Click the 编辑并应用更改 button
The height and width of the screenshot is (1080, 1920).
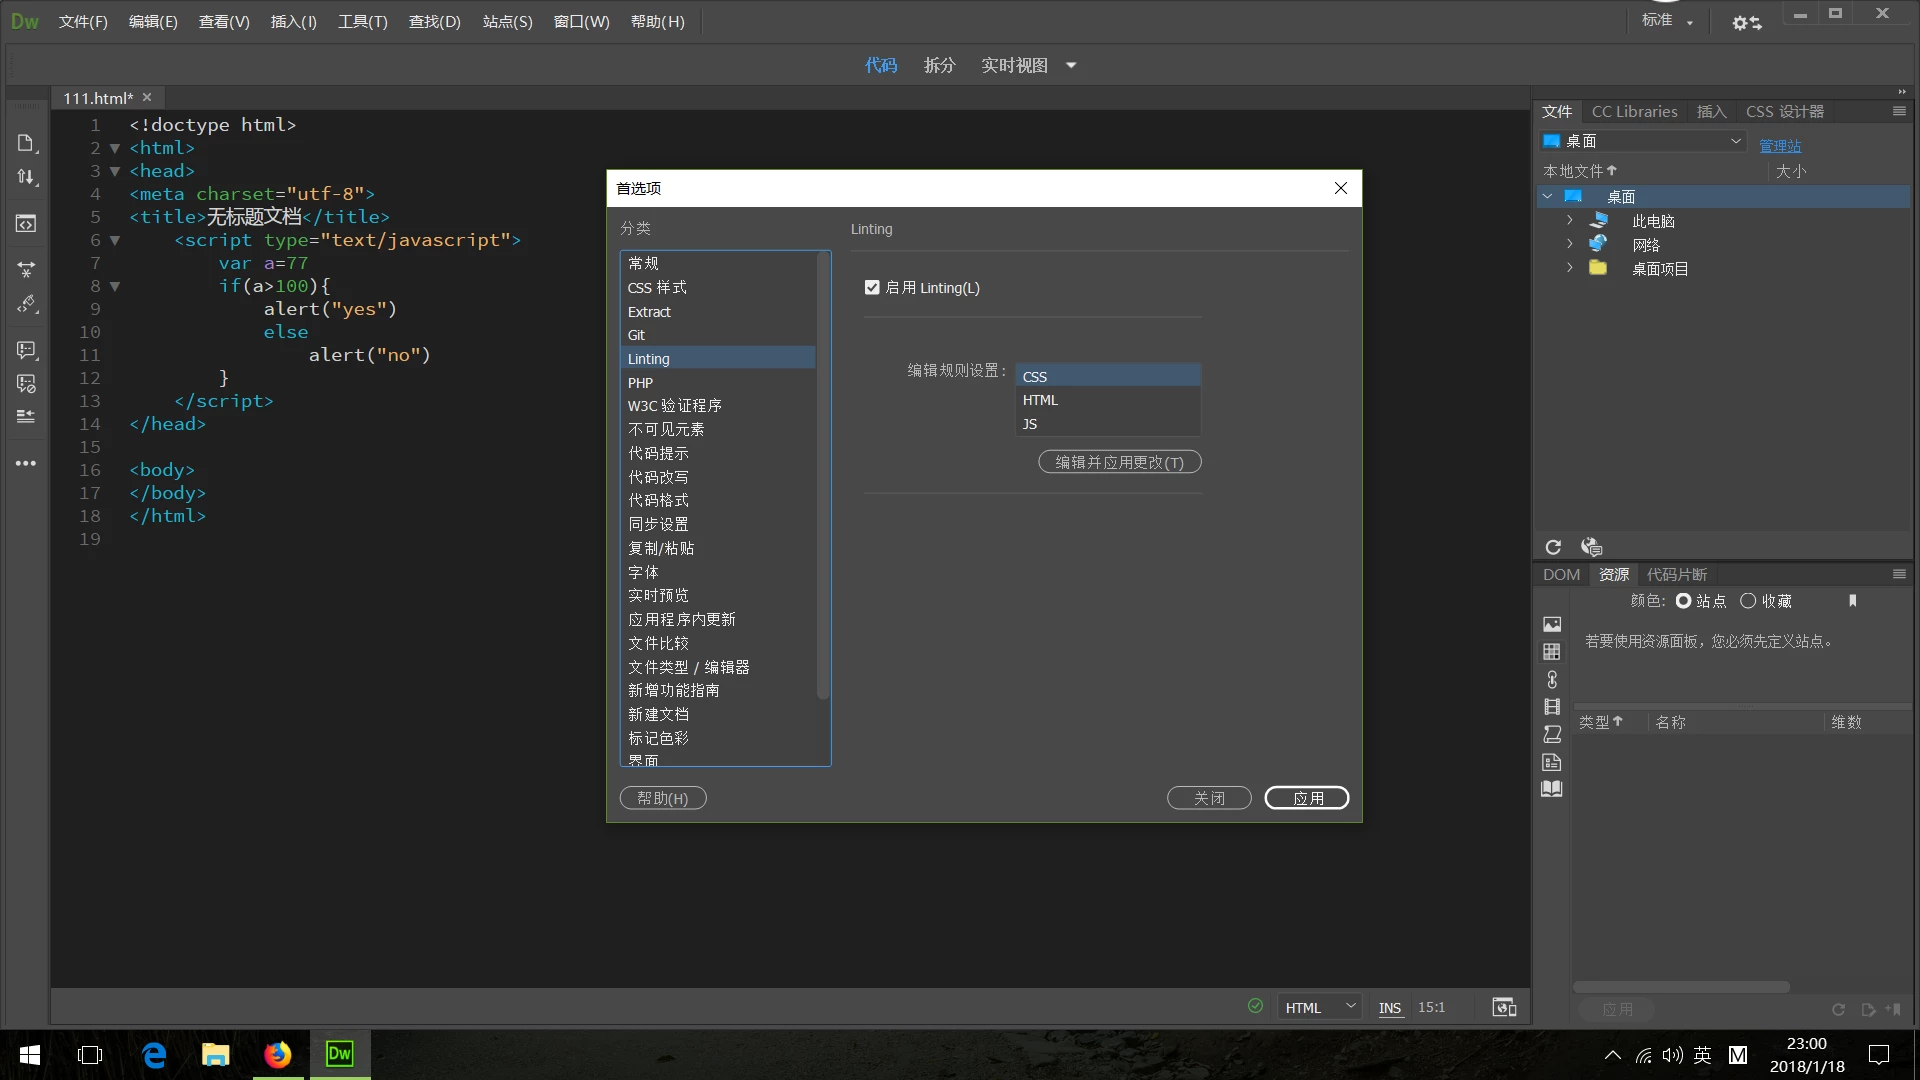click(x=1119, y=462)
